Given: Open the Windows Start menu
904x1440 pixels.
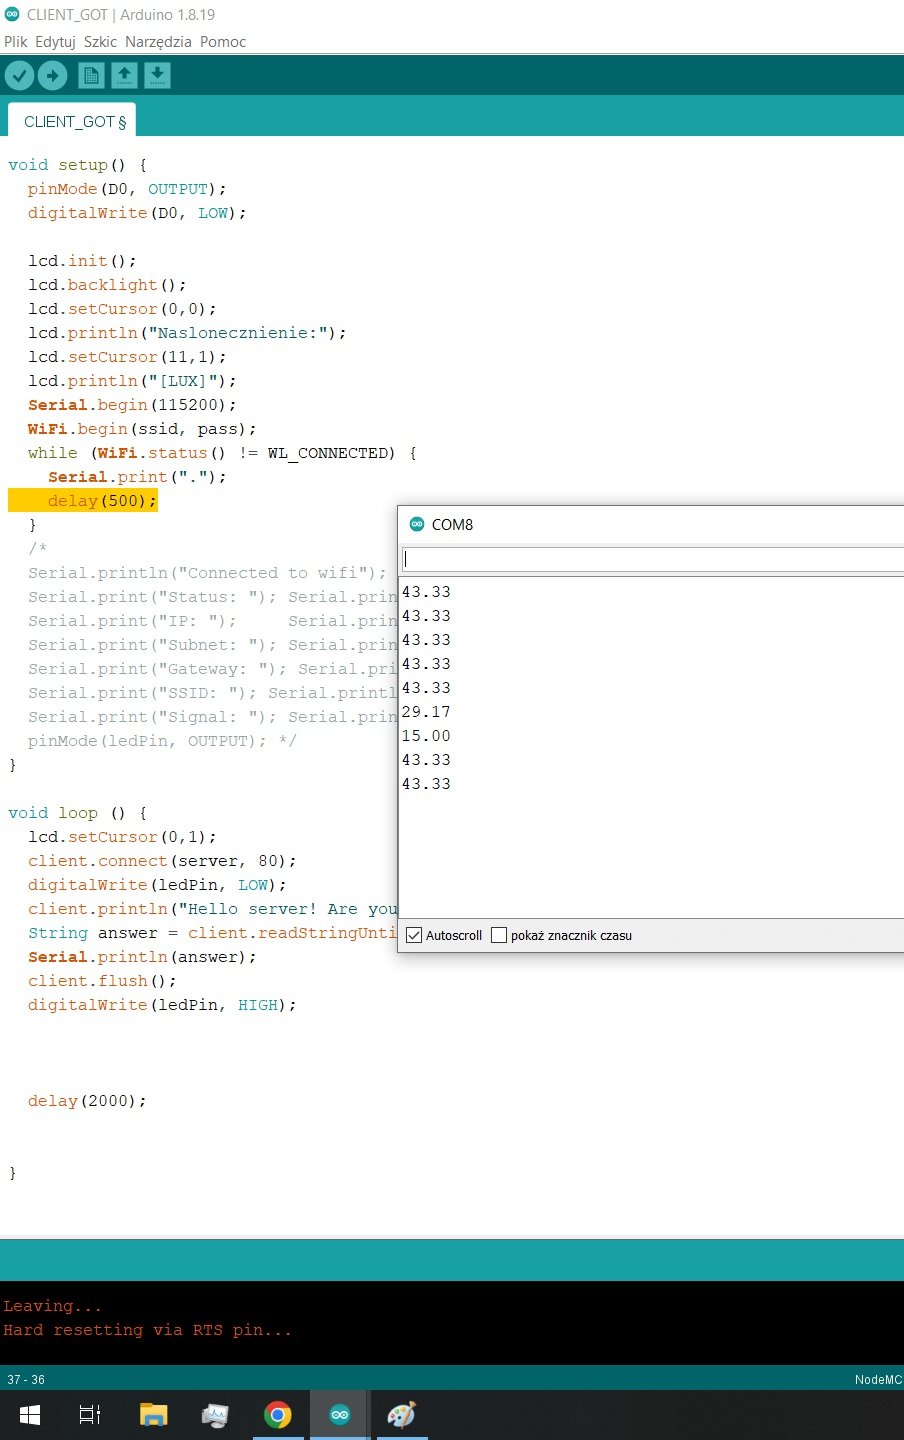Looking at the screenshot, I should click(30, 1415).
